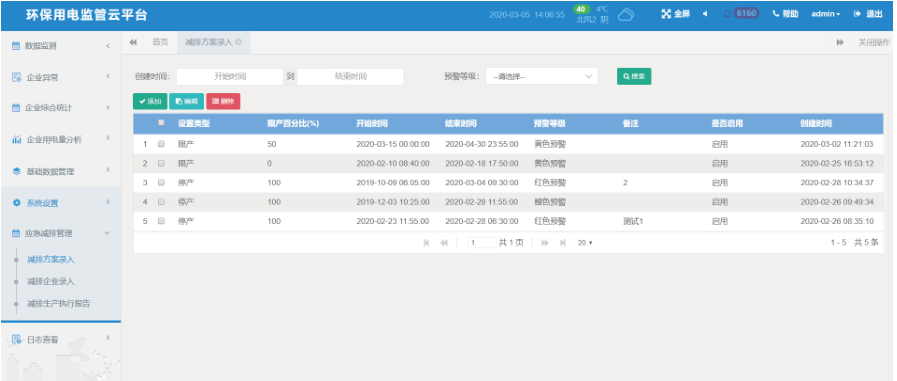
Task: Toggle the select-all header checkbox
Action: (161, 122)
